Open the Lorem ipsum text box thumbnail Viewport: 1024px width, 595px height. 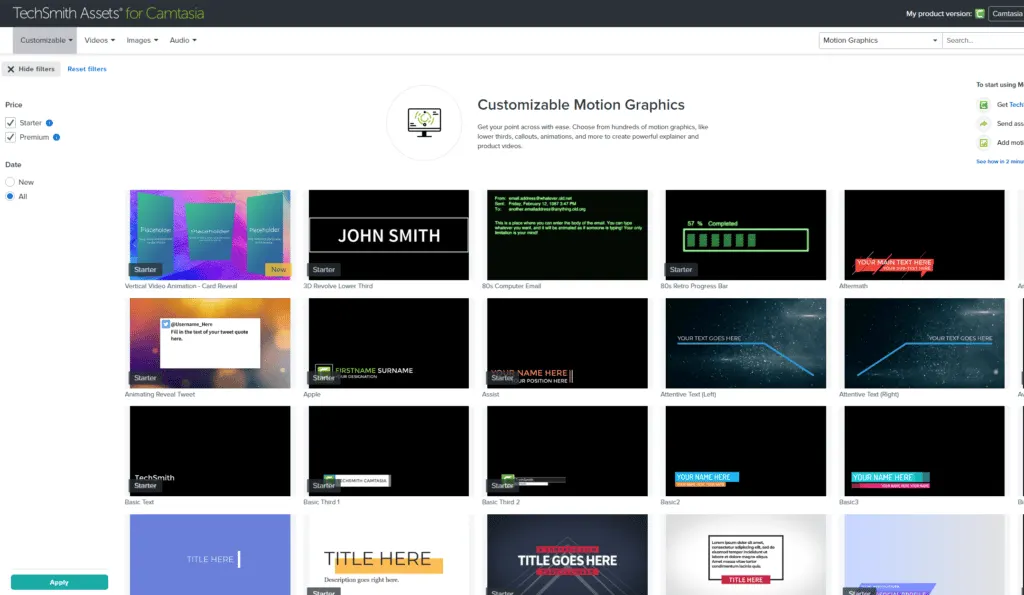tap(746, 555)
